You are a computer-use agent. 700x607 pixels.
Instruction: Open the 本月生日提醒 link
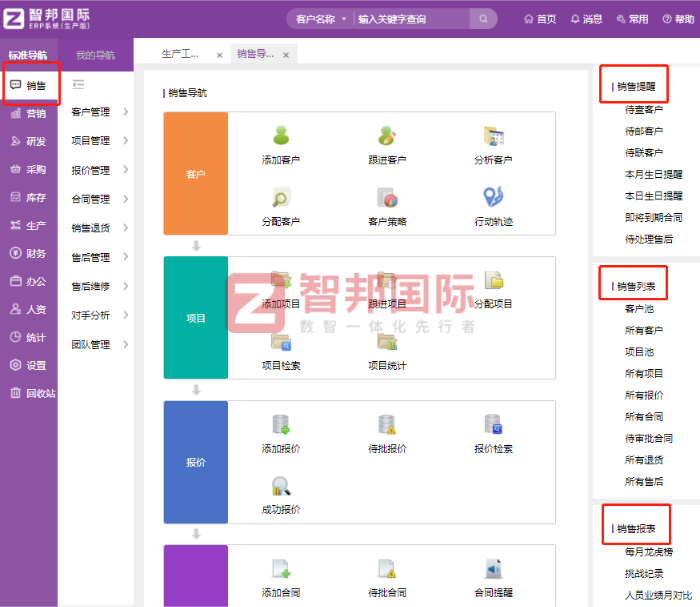[x=654, y=174]
